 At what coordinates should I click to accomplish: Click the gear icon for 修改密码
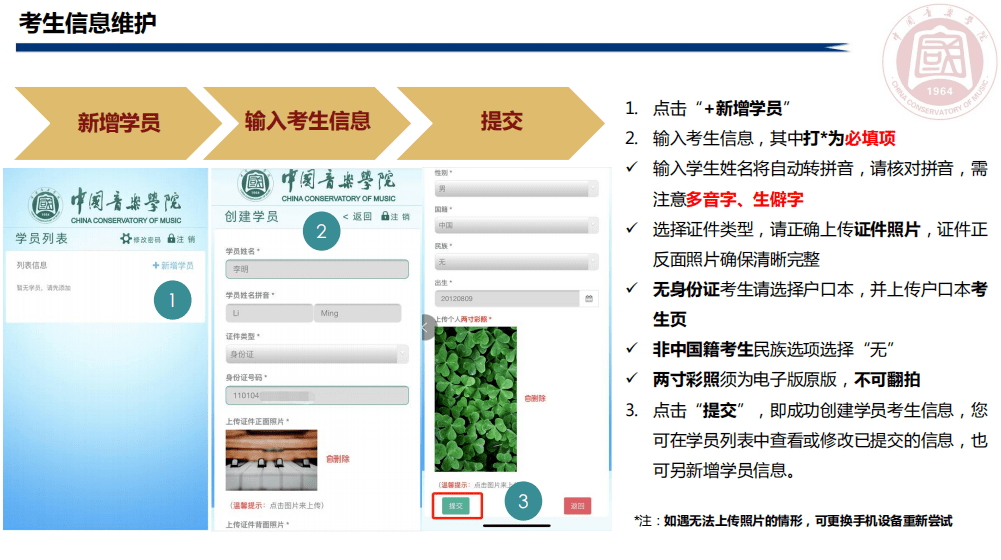126,239
